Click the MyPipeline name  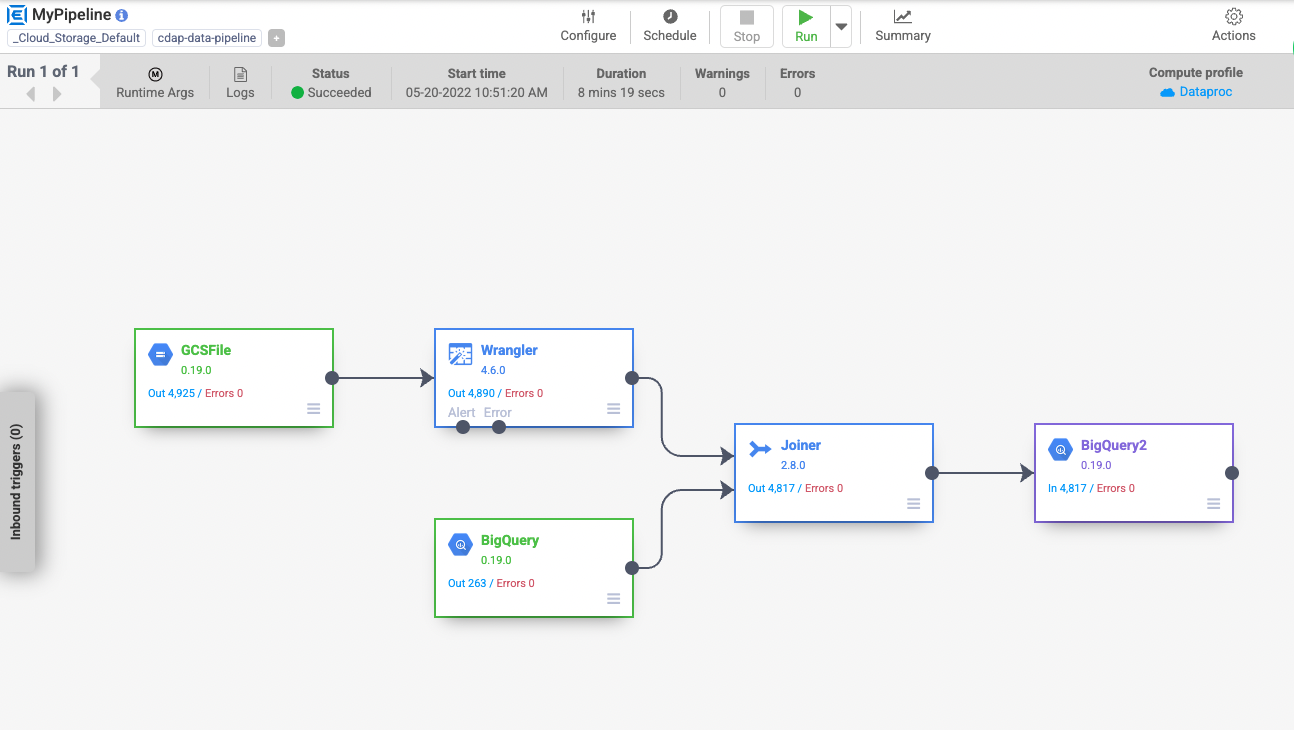click(72, 15)
